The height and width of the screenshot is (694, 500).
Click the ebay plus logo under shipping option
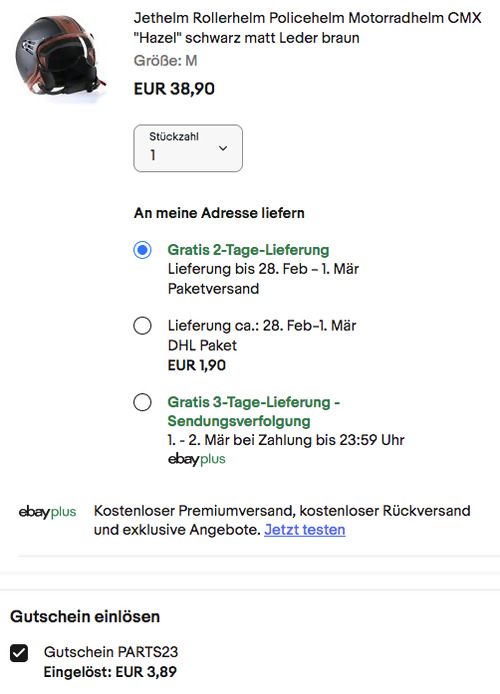point(196,459)
